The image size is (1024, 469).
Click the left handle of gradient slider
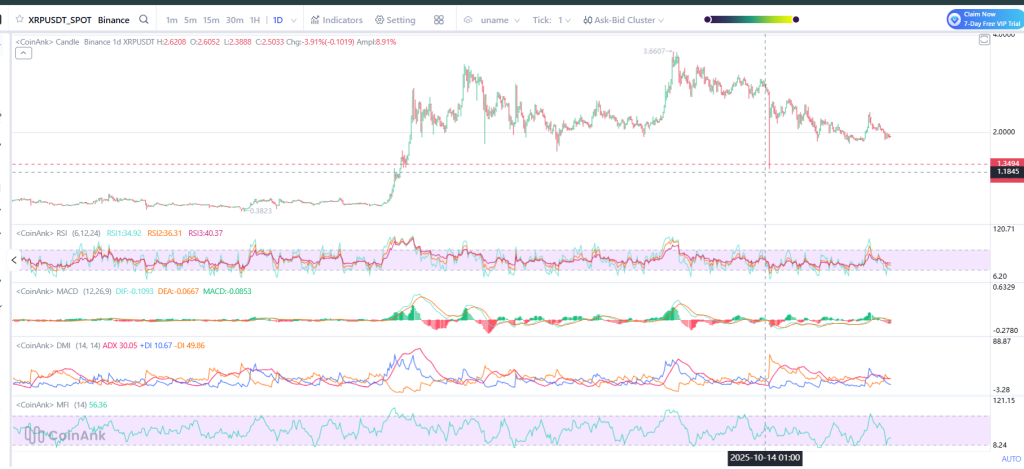[707, 20]
